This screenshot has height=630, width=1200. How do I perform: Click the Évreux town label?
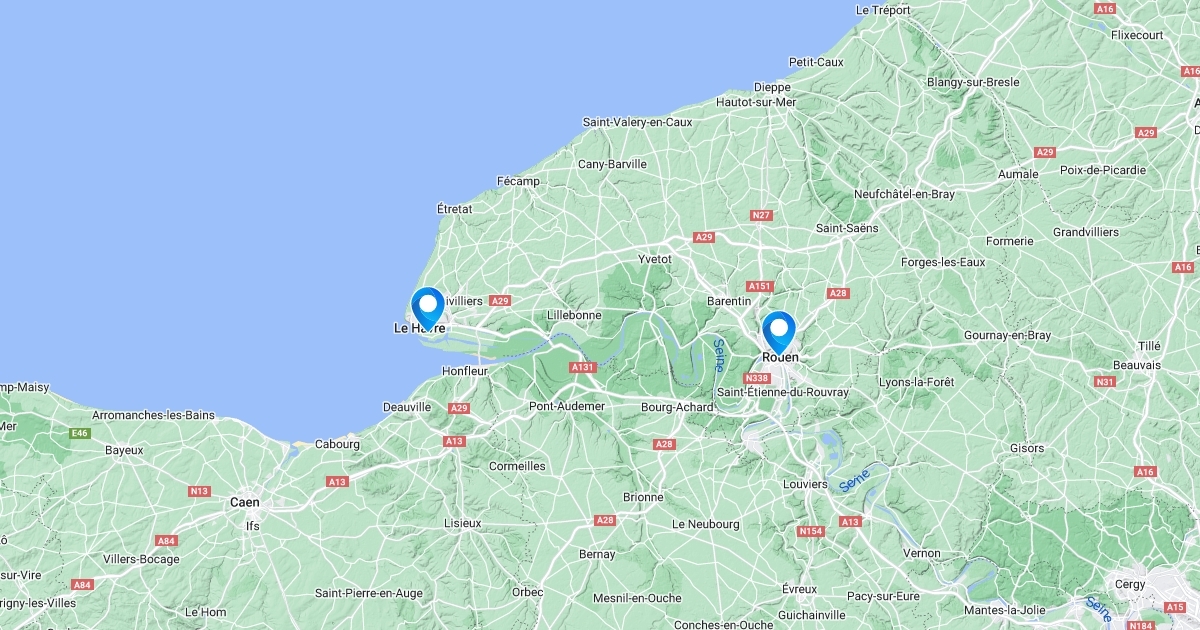pos(800,589)
